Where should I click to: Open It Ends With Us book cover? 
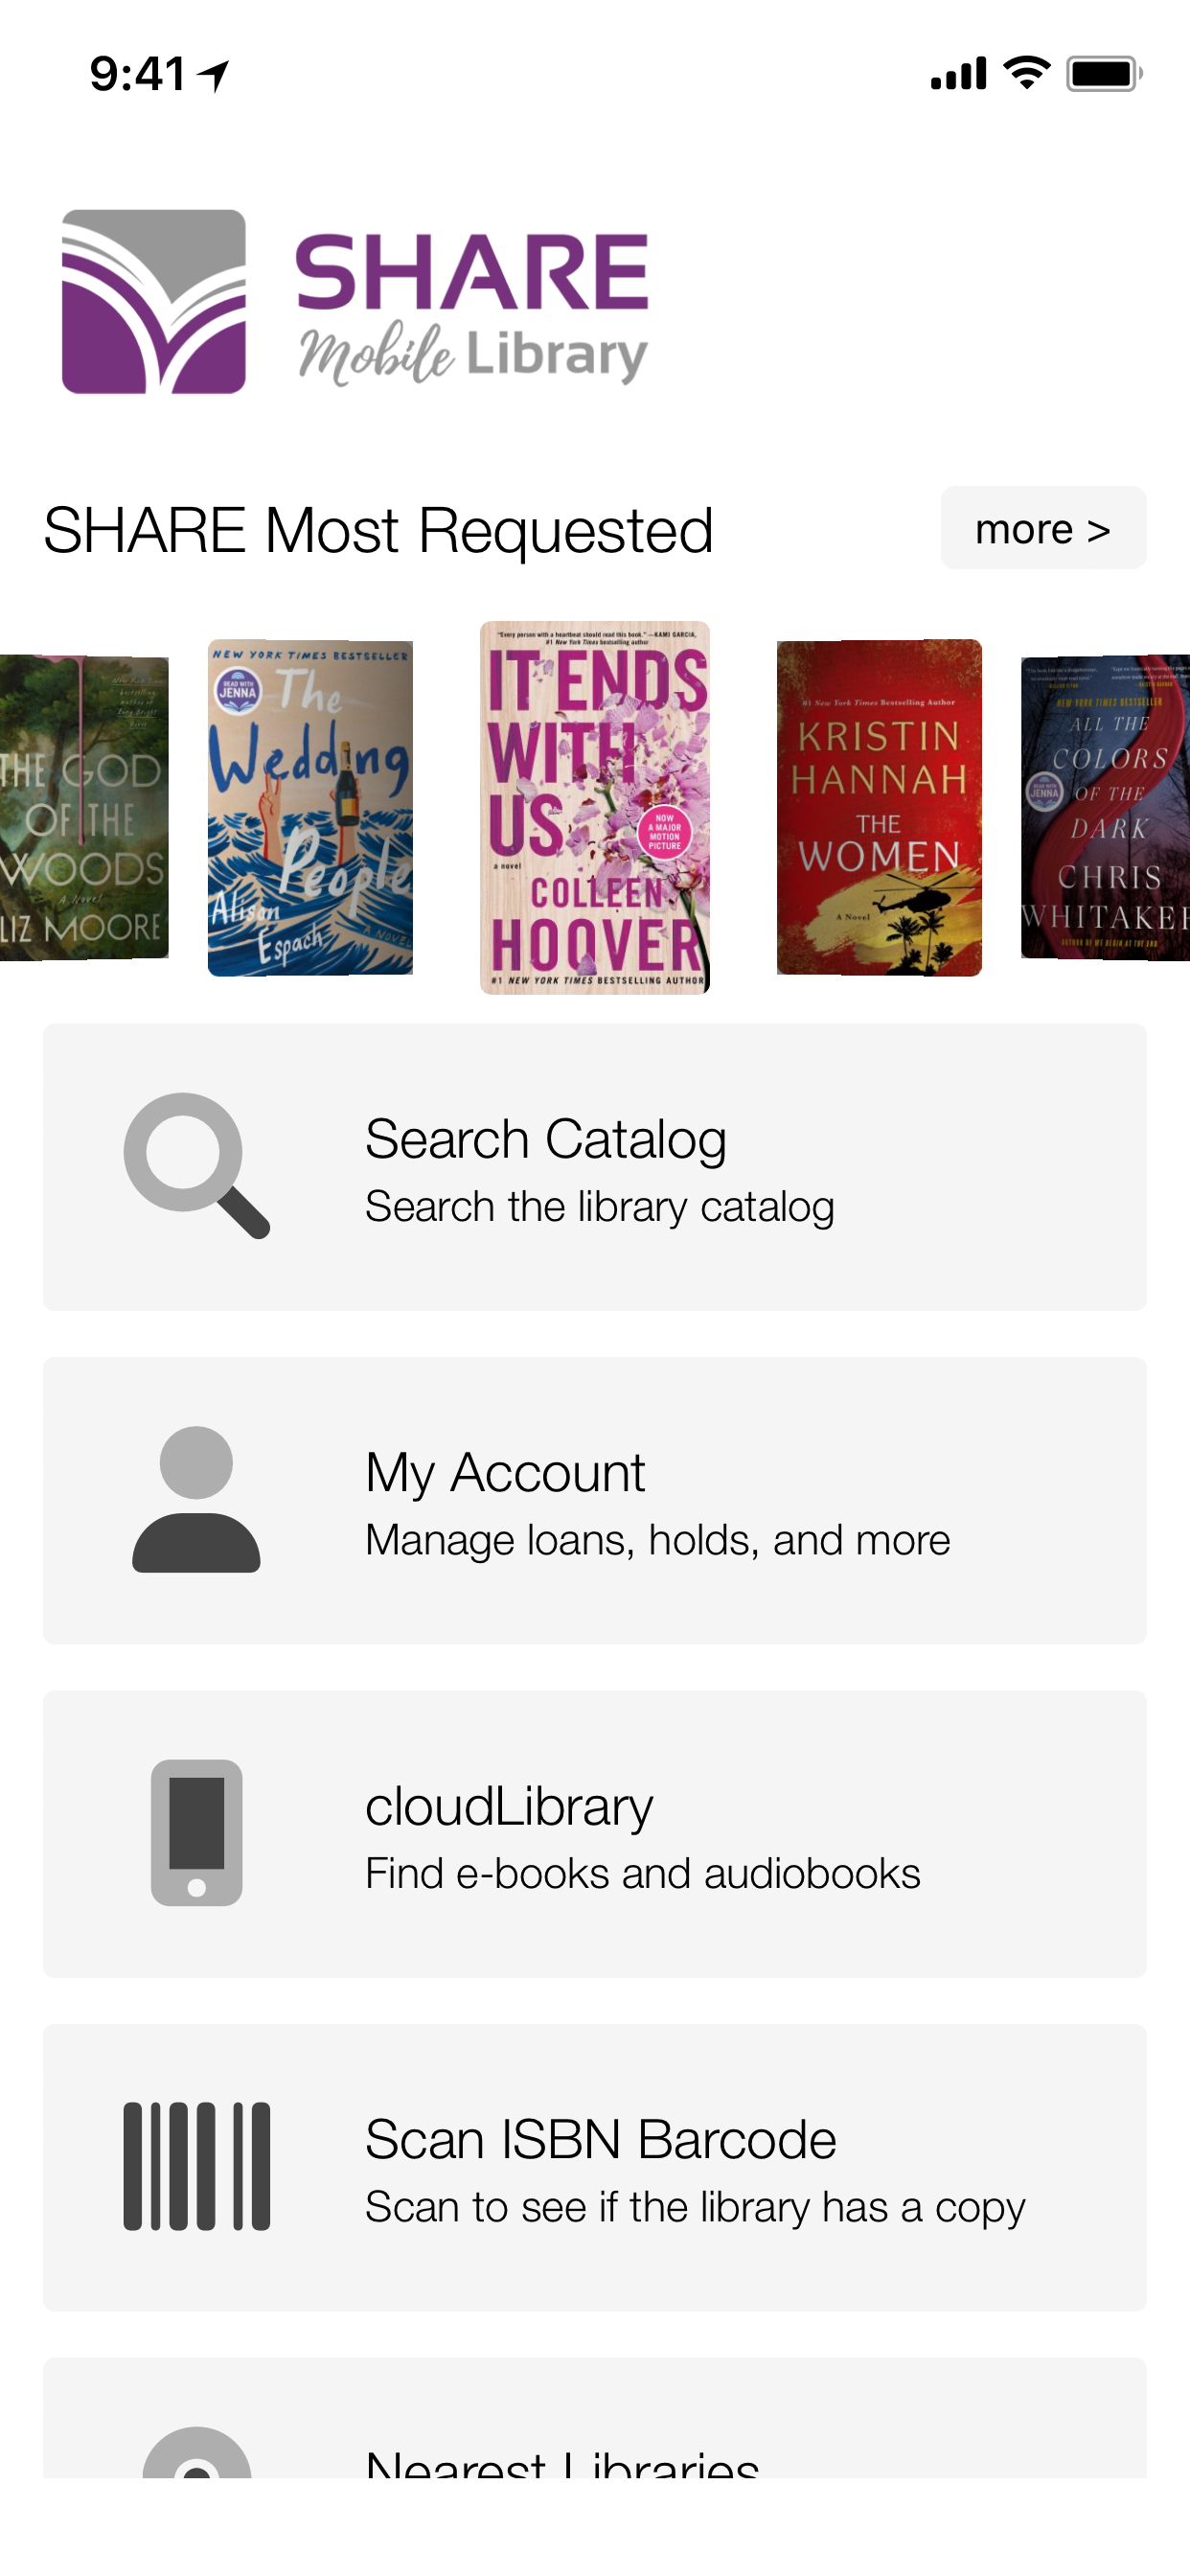point(595,807)
